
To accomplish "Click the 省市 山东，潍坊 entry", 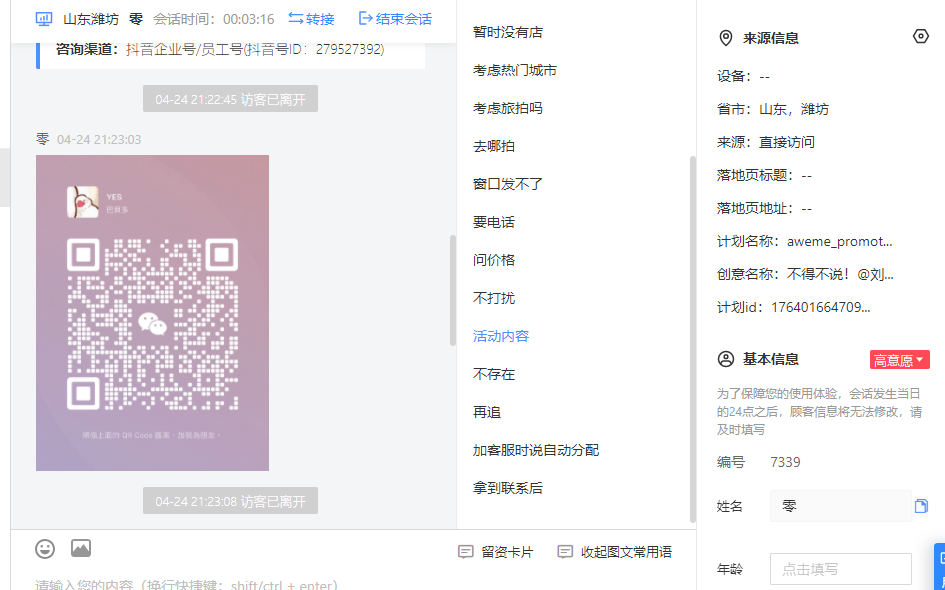I will pyautogui.click(x=773, y=109).
